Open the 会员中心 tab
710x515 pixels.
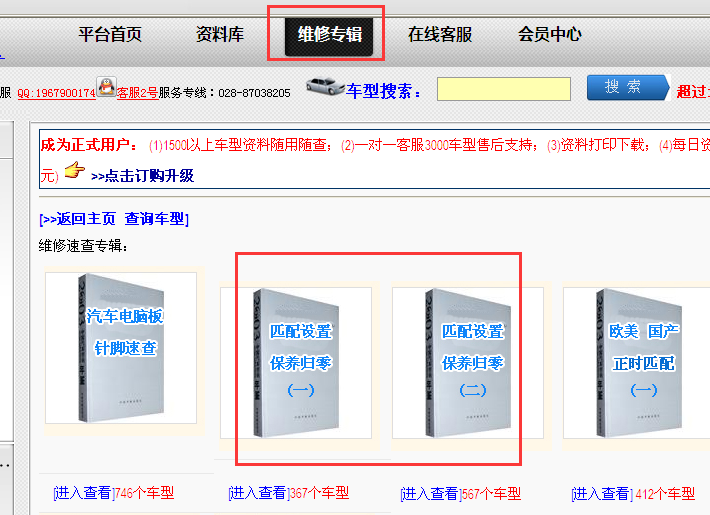(550, 34)
